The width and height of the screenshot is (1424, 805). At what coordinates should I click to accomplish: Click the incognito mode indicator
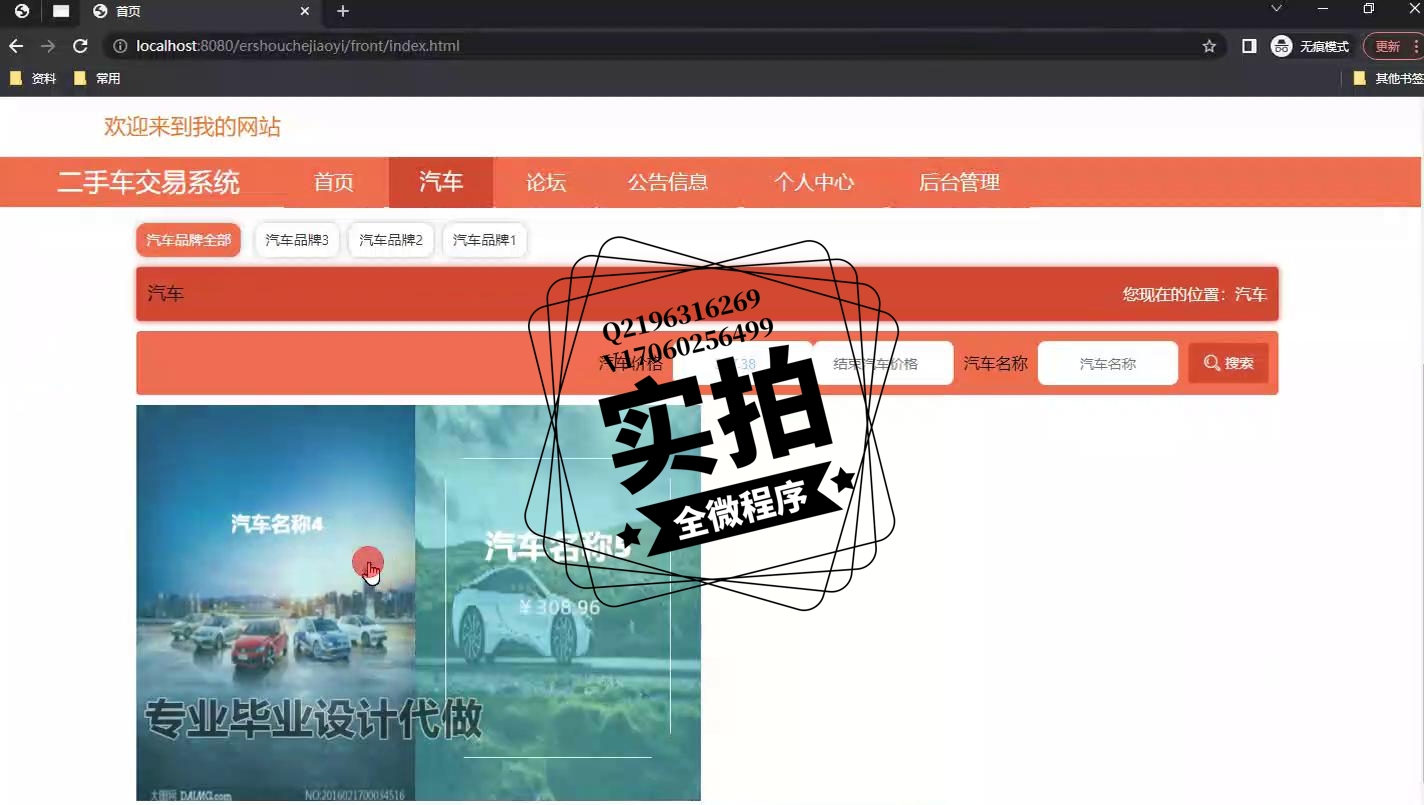tap(1310, 46)
